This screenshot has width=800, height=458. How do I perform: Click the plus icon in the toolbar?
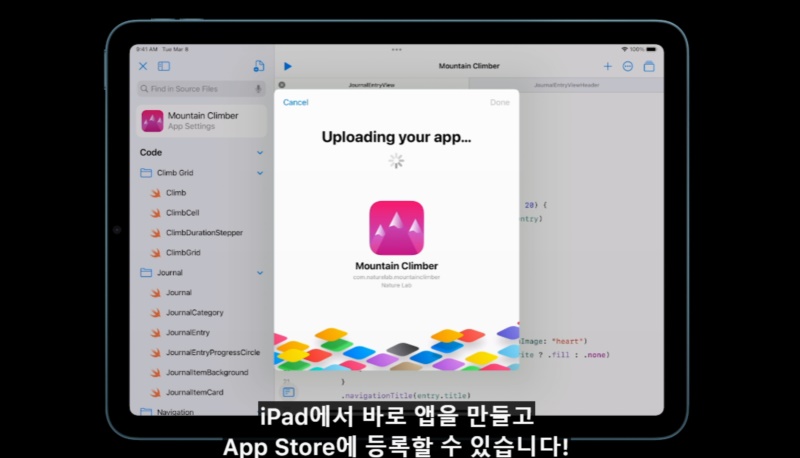[x=608, y=66]
